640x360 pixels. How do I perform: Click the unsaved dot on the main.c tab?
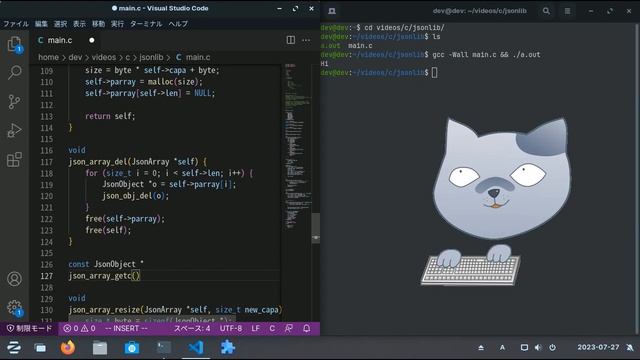pos(92,40)
